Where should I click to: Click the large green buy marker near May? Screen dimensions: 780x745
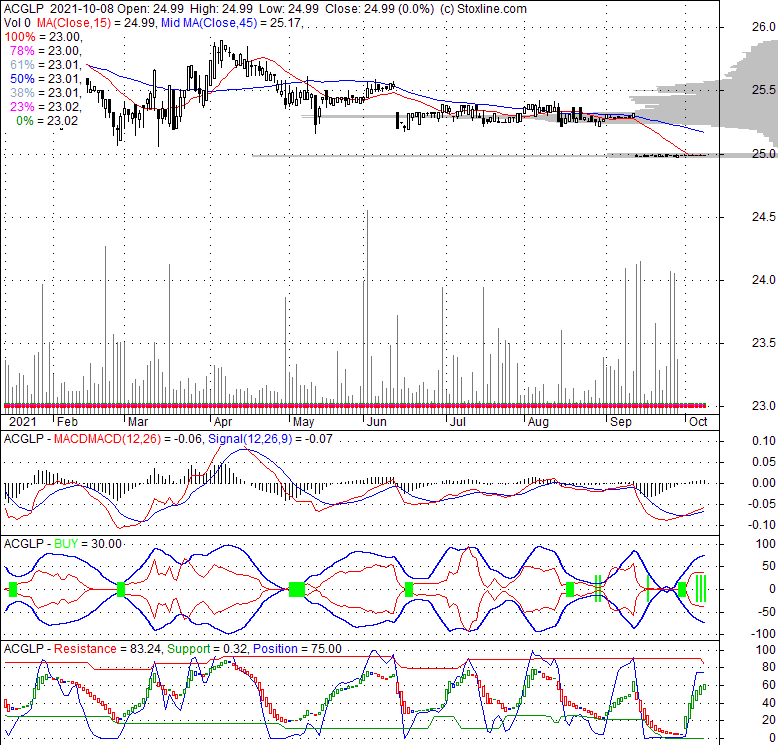click(x=297, y=589)
